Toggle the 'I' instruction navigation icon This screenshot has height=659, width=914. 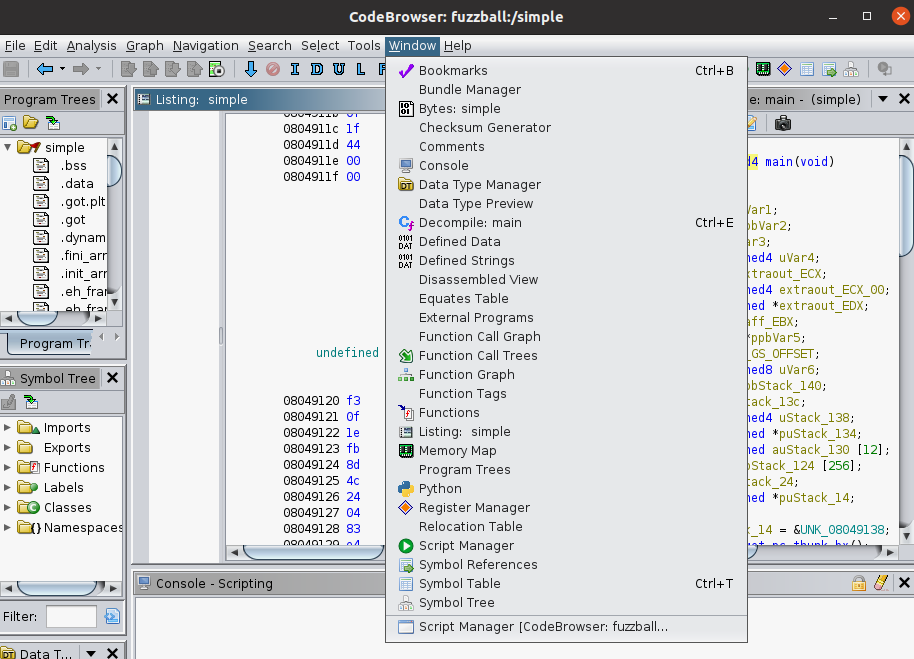(x=295, y=69)
